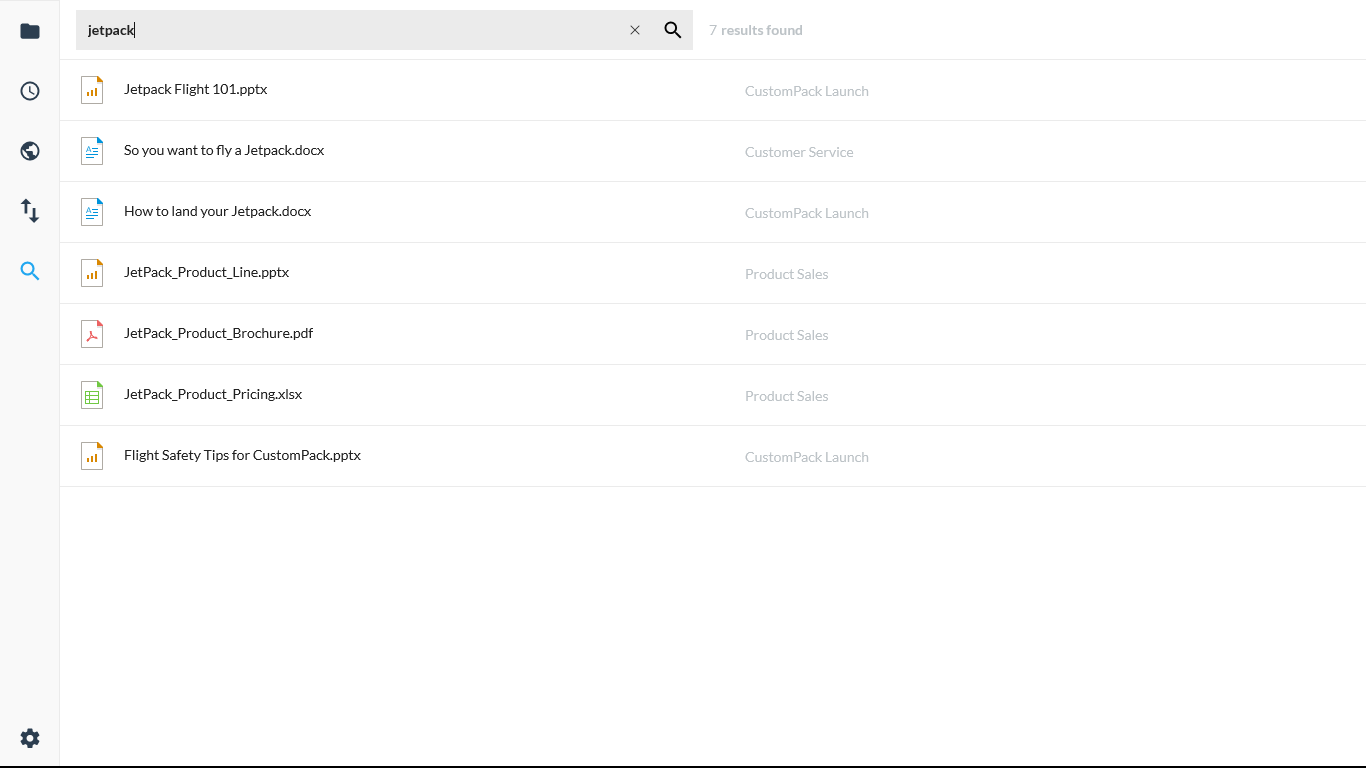Click the PDF icon for JetPack_Product_Brochure.pdf
This screenshot has height=768, width=1366.
91,333
